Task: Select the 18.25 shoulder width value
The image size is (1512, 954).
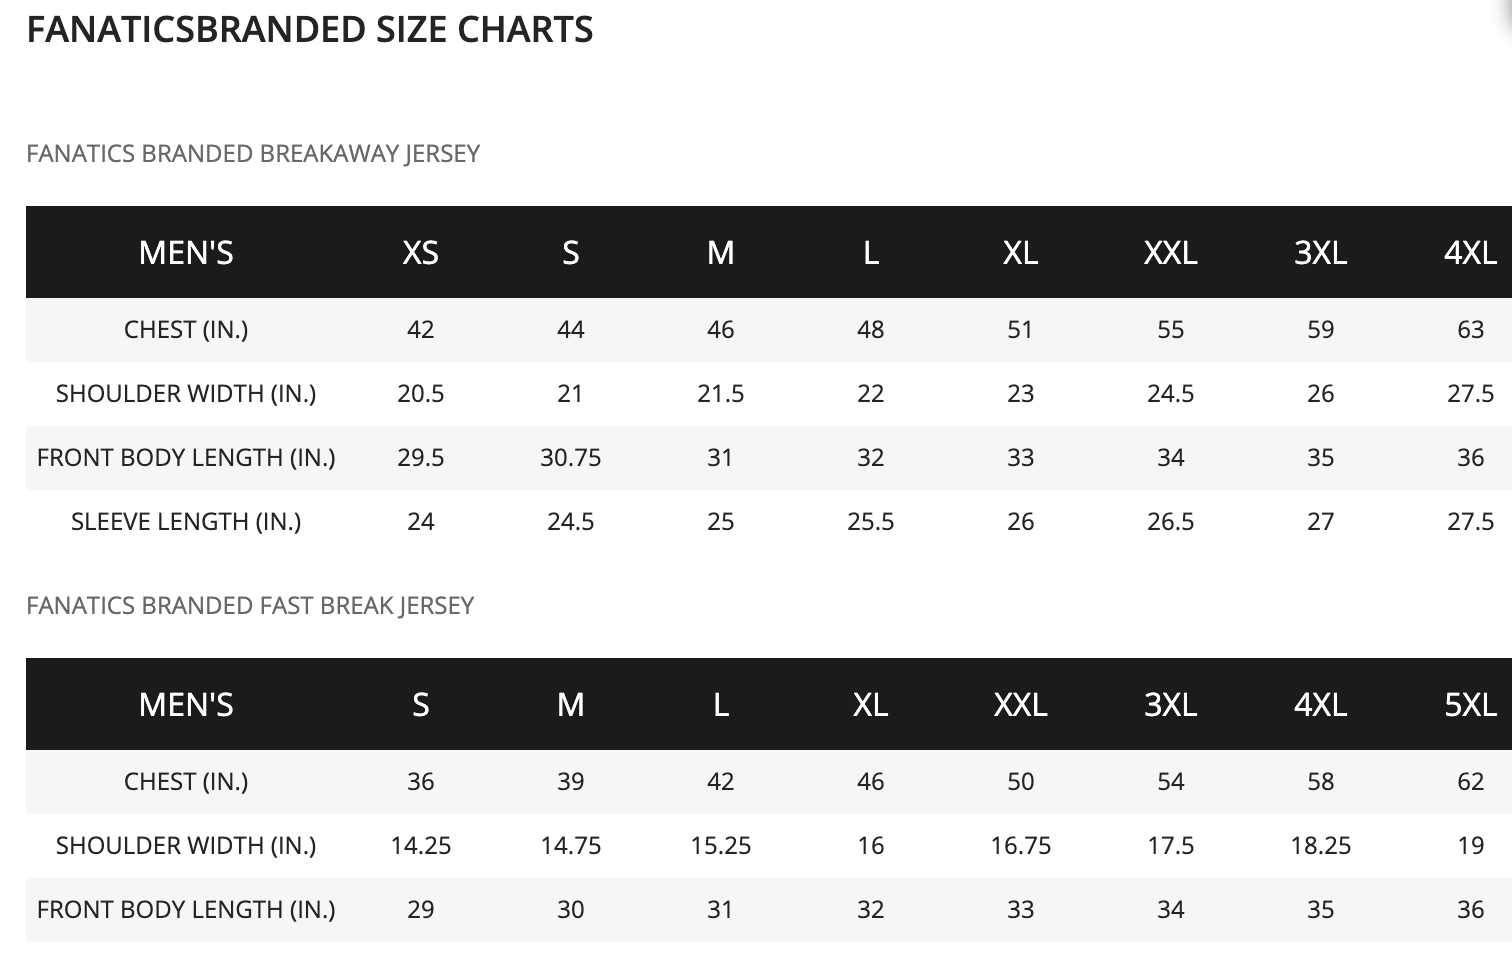Action: pos(1320,846)
